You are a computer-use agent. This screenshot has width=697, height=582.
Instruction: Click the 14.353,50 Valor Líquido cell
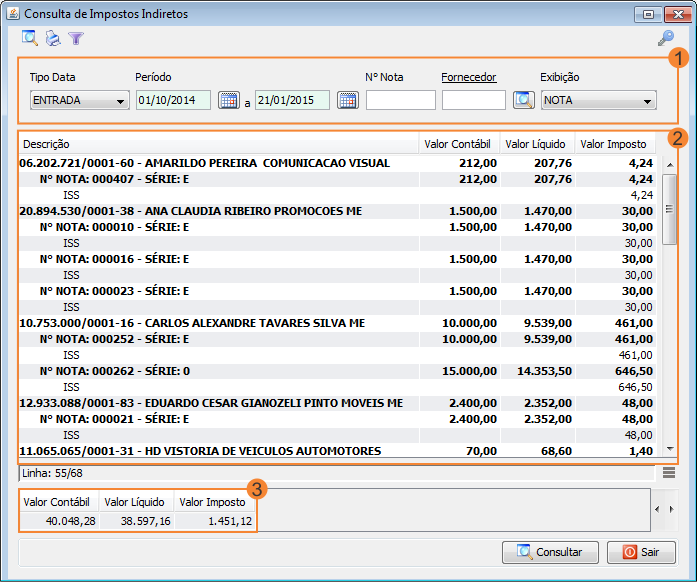[537, 371]
